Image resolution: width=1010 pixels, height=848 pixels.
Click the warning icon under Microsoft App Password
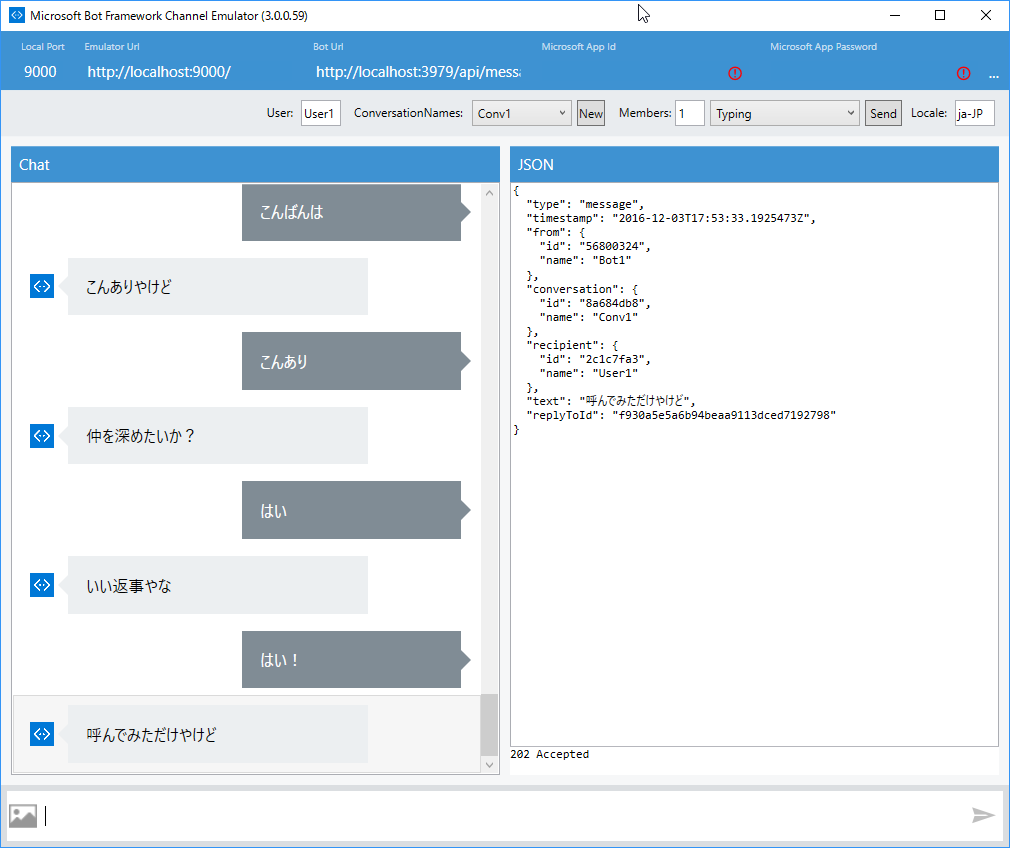click(963, 73)
